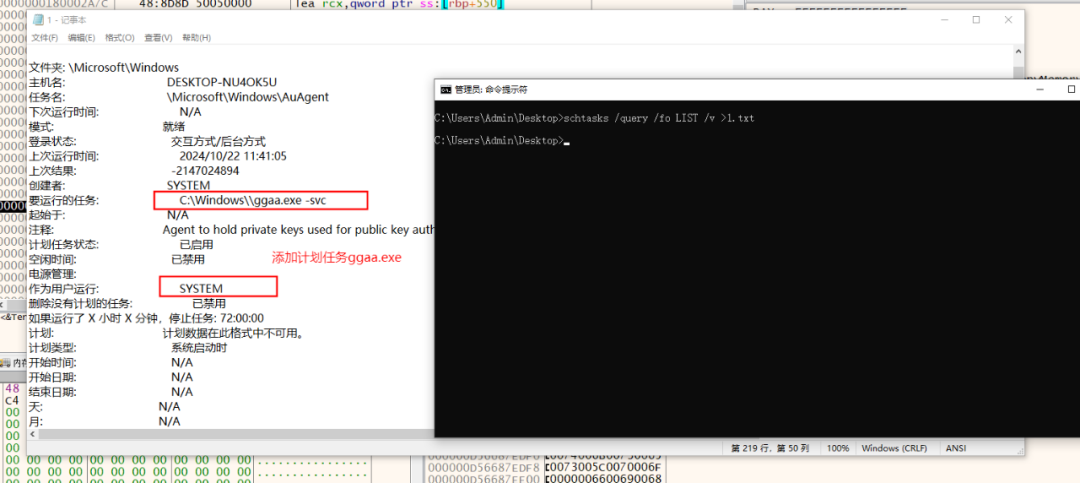Open the 查看(V) menu in Notepad
This screenshot has width=1080, height=483.
point(158,37)
